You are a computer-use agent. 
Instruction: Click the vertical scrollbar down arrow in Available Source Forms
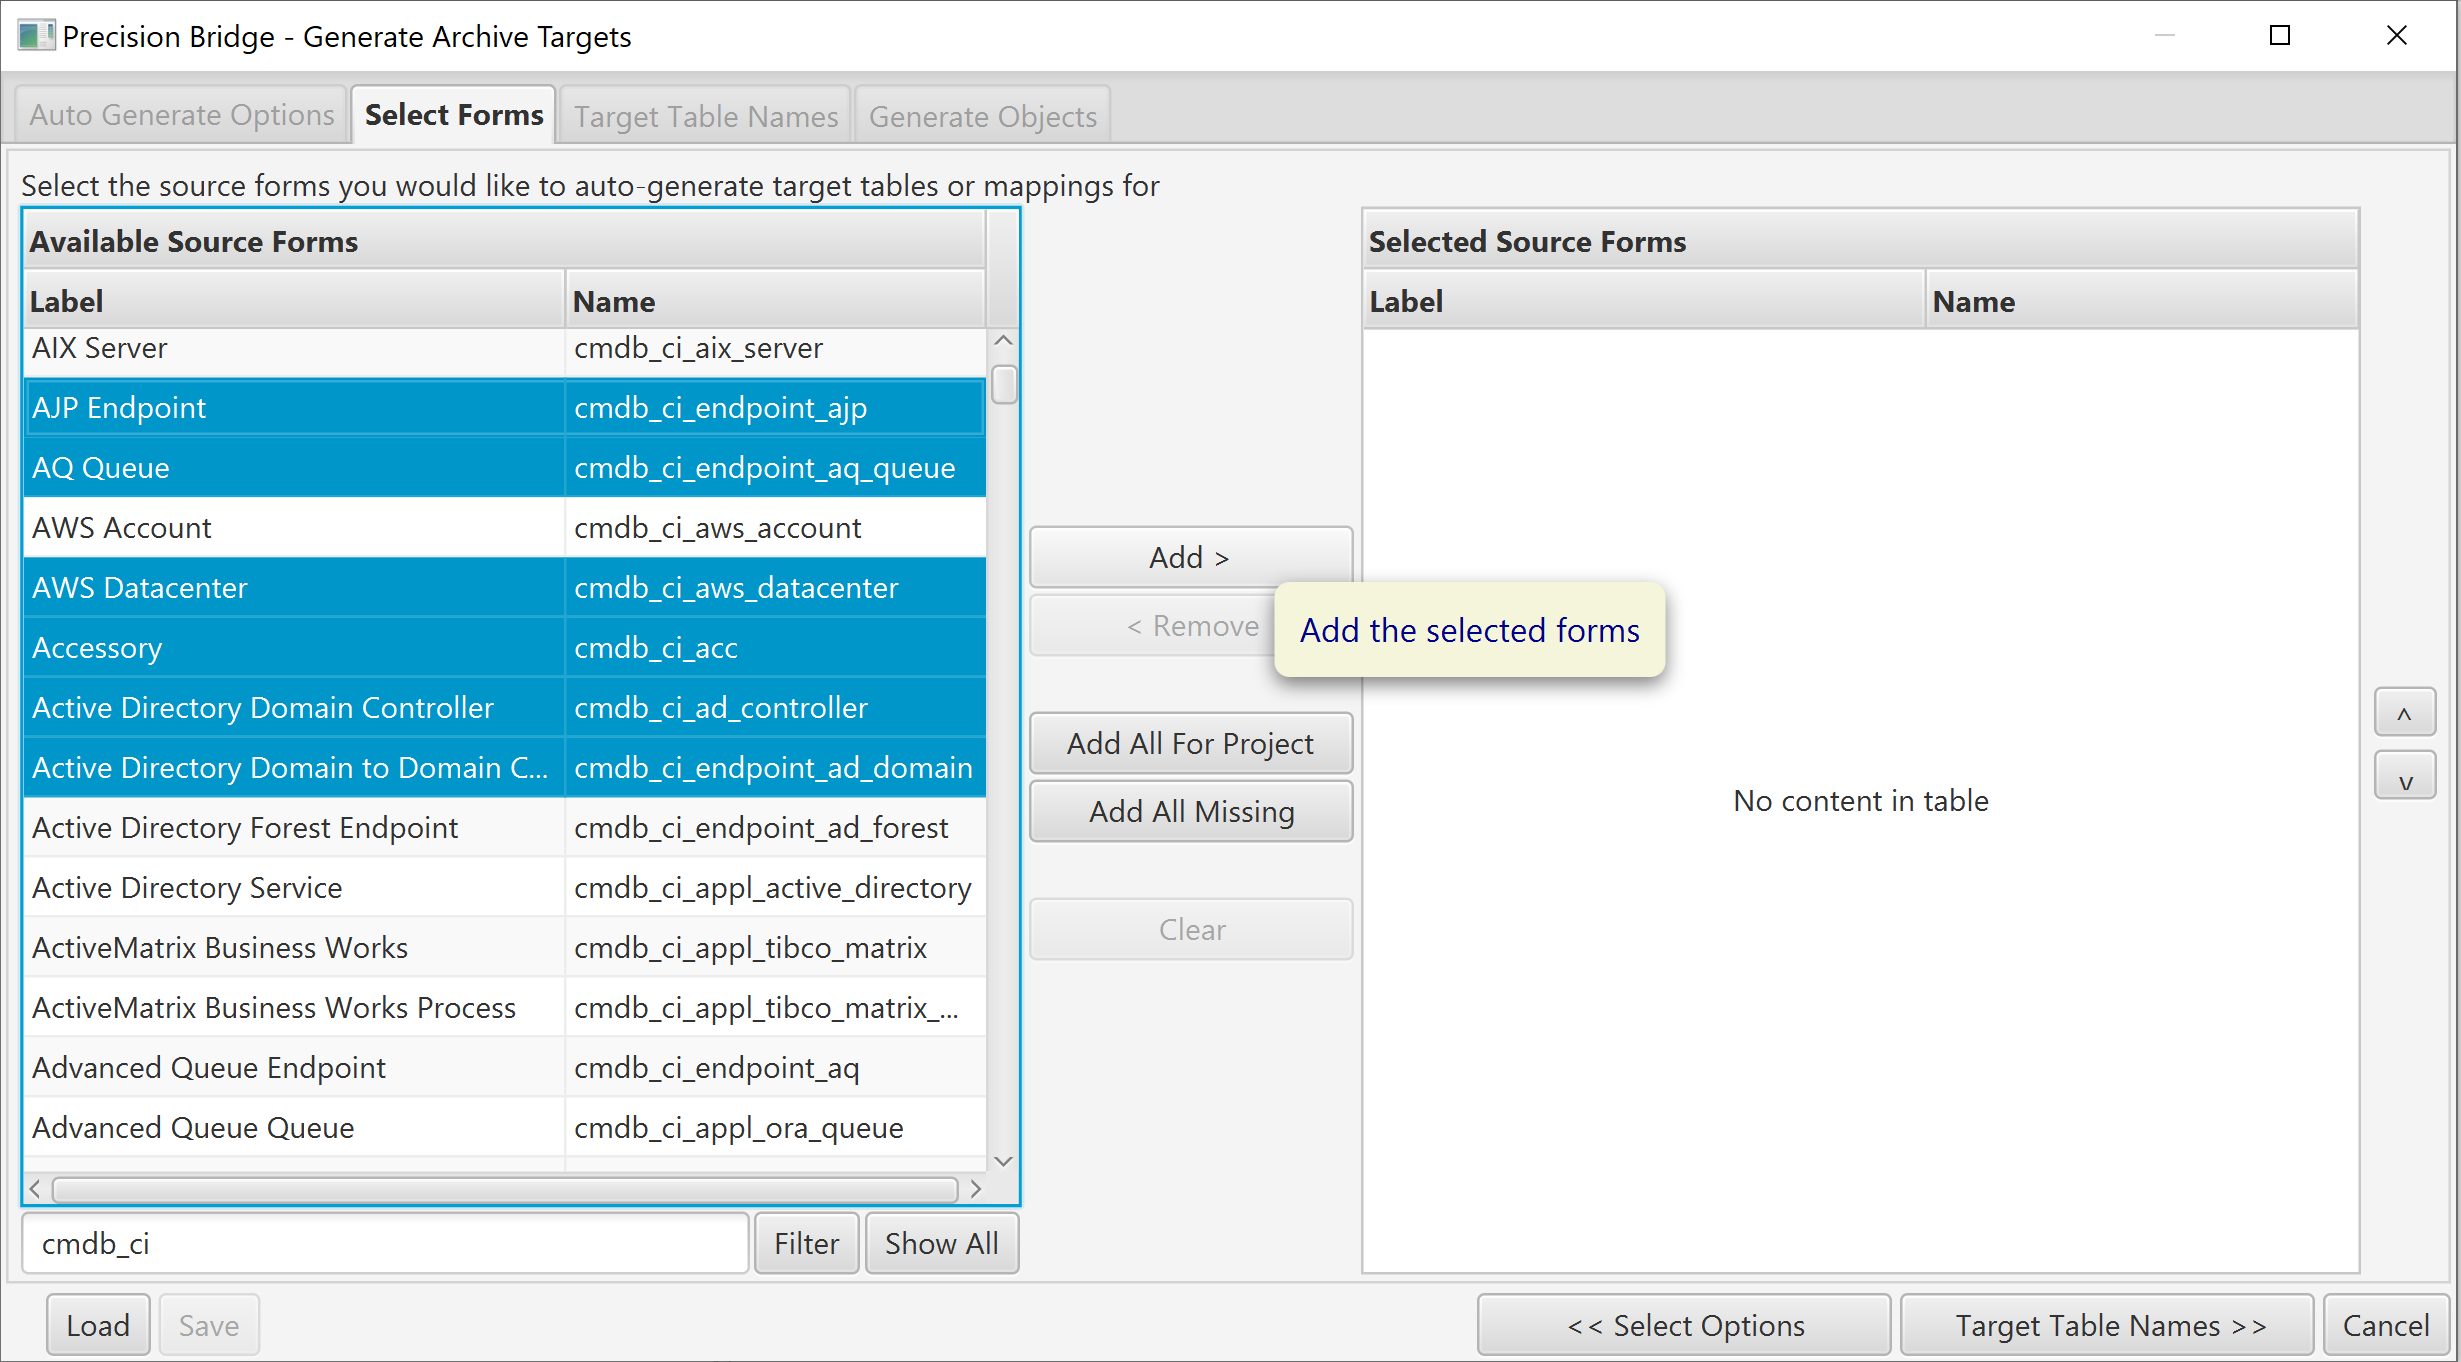1003,1160
